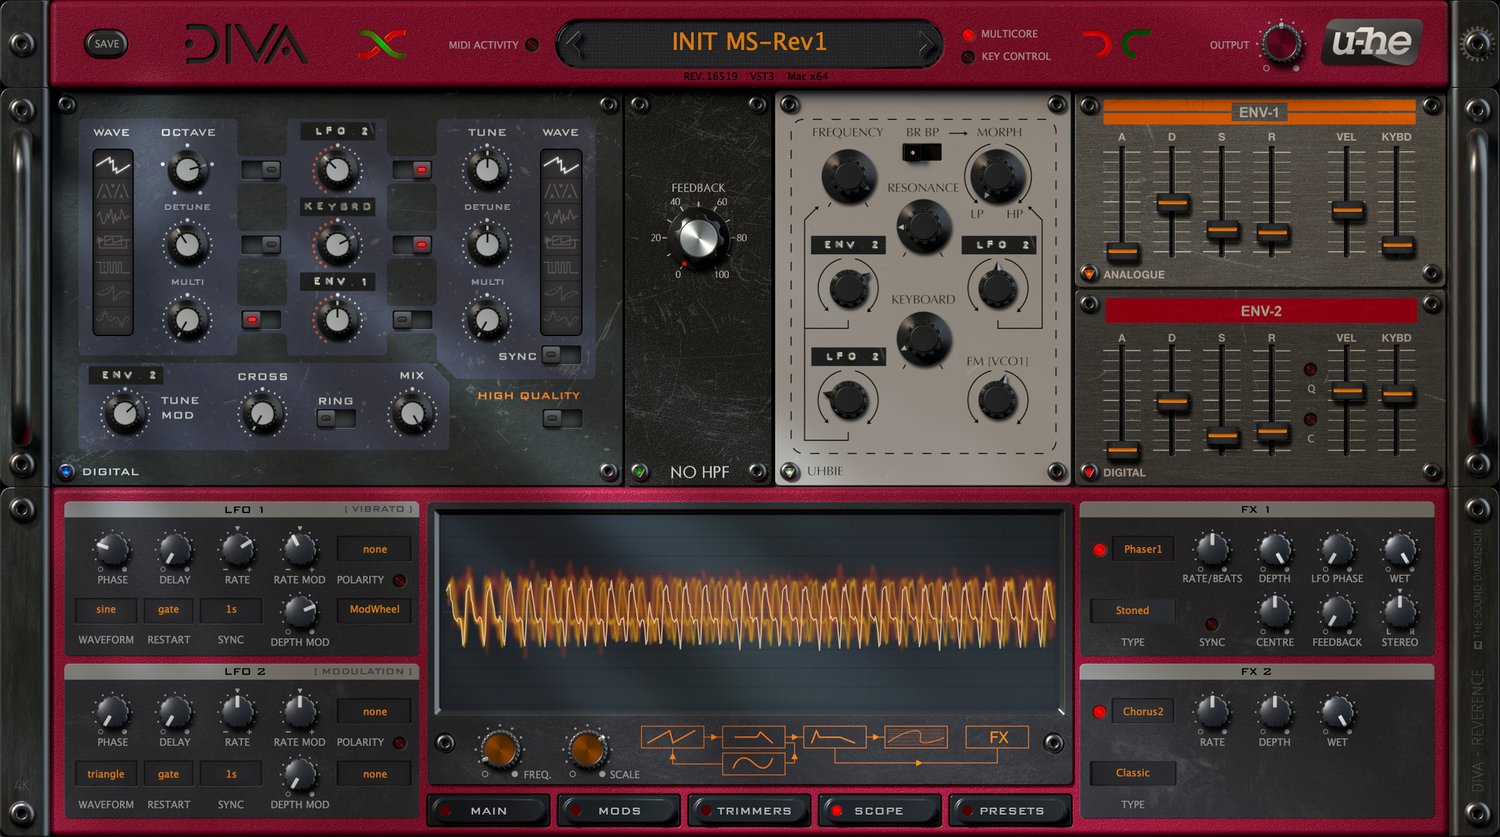This screenshot has width=1500, height=837.
Task: Toggle the KEY CONTROL LED
Action: point(968,57)
